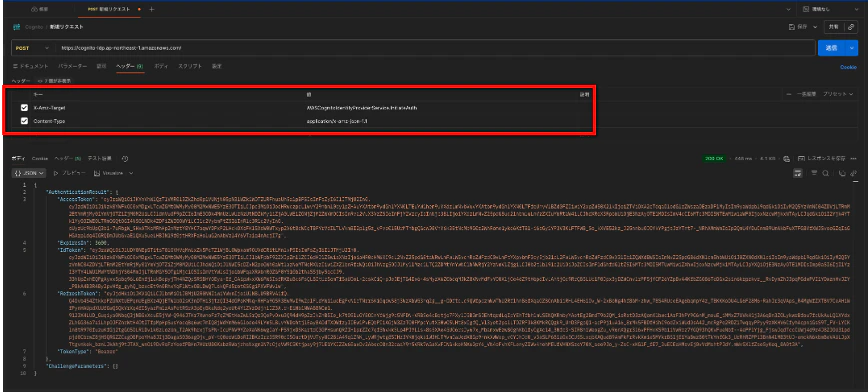Click the link icon in response toolbar

tap(854, 173)
